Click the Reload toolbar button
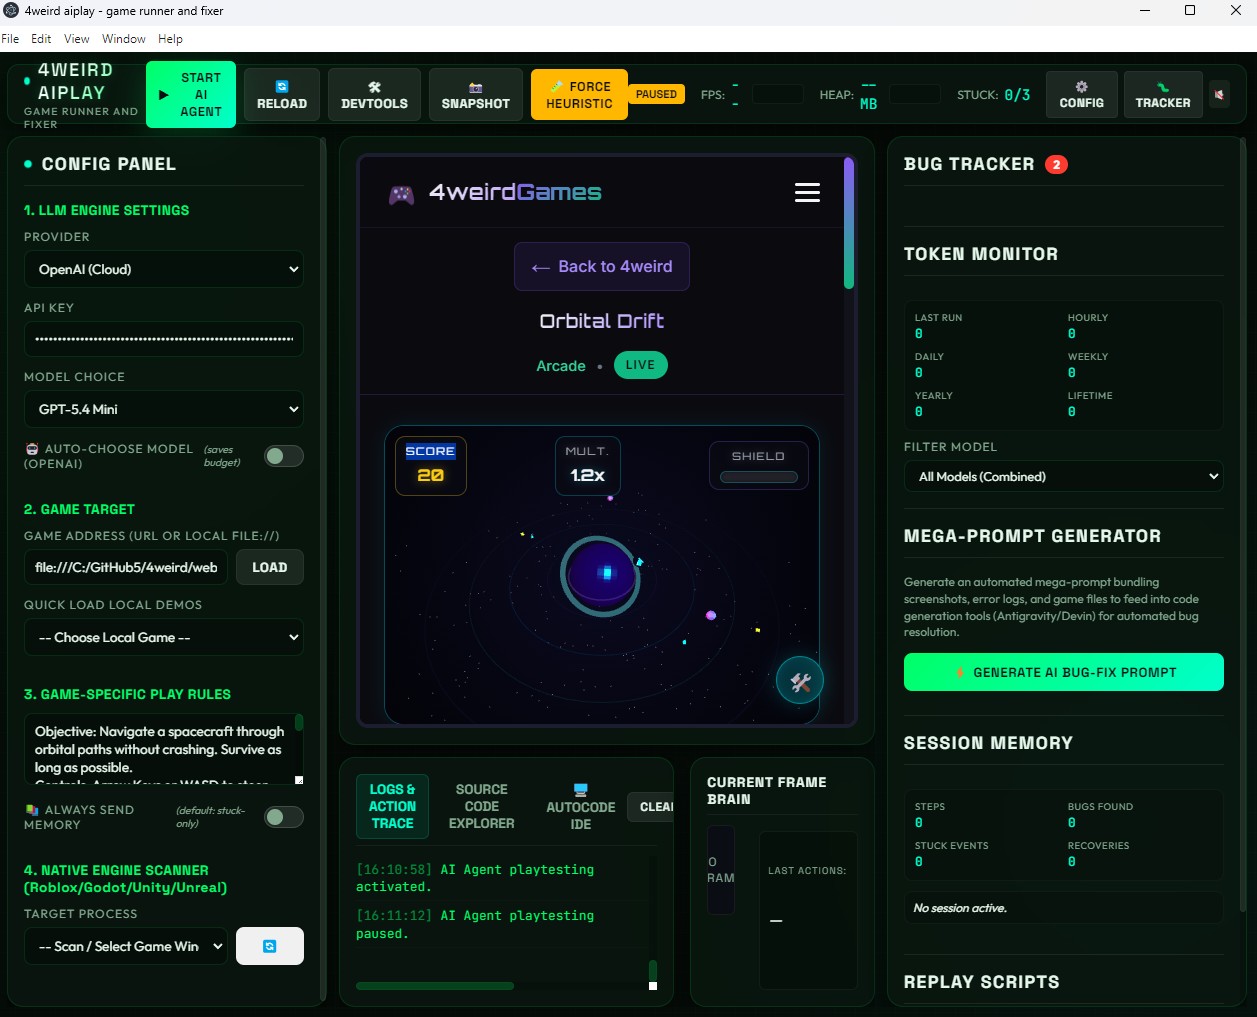 [x=282, y=94]
